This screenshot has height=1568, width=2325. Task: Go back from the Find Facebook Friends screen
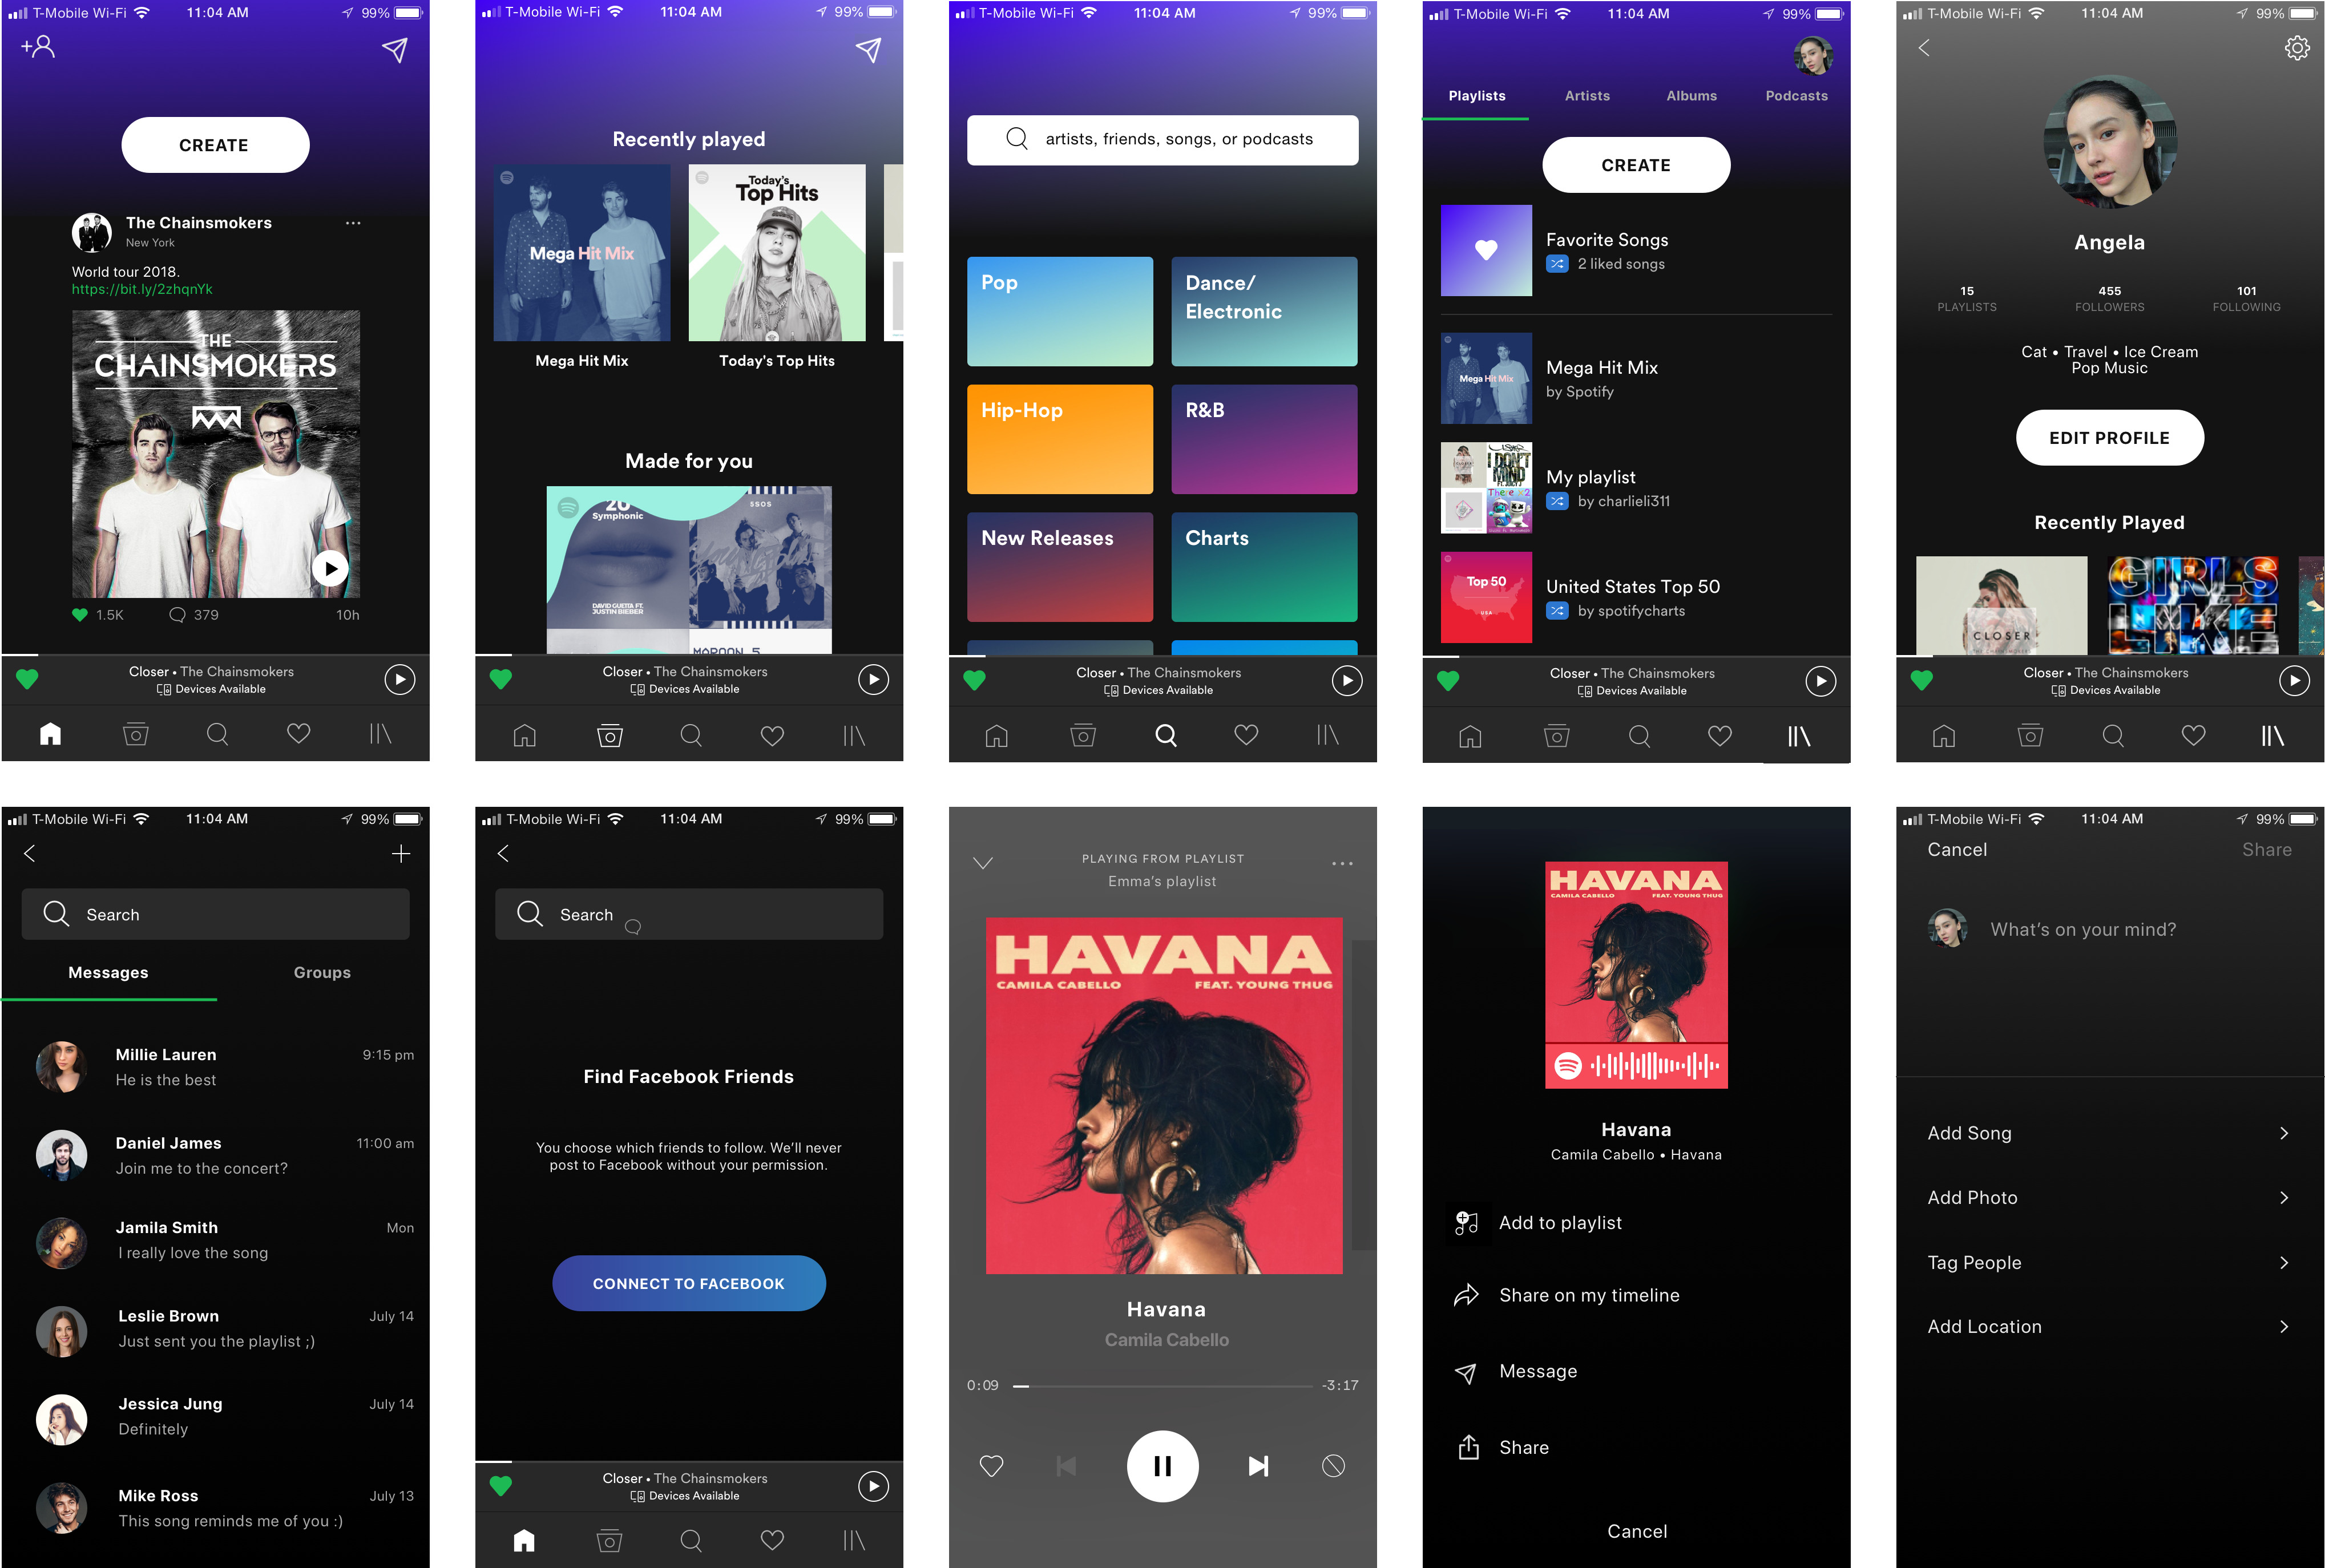503,853
